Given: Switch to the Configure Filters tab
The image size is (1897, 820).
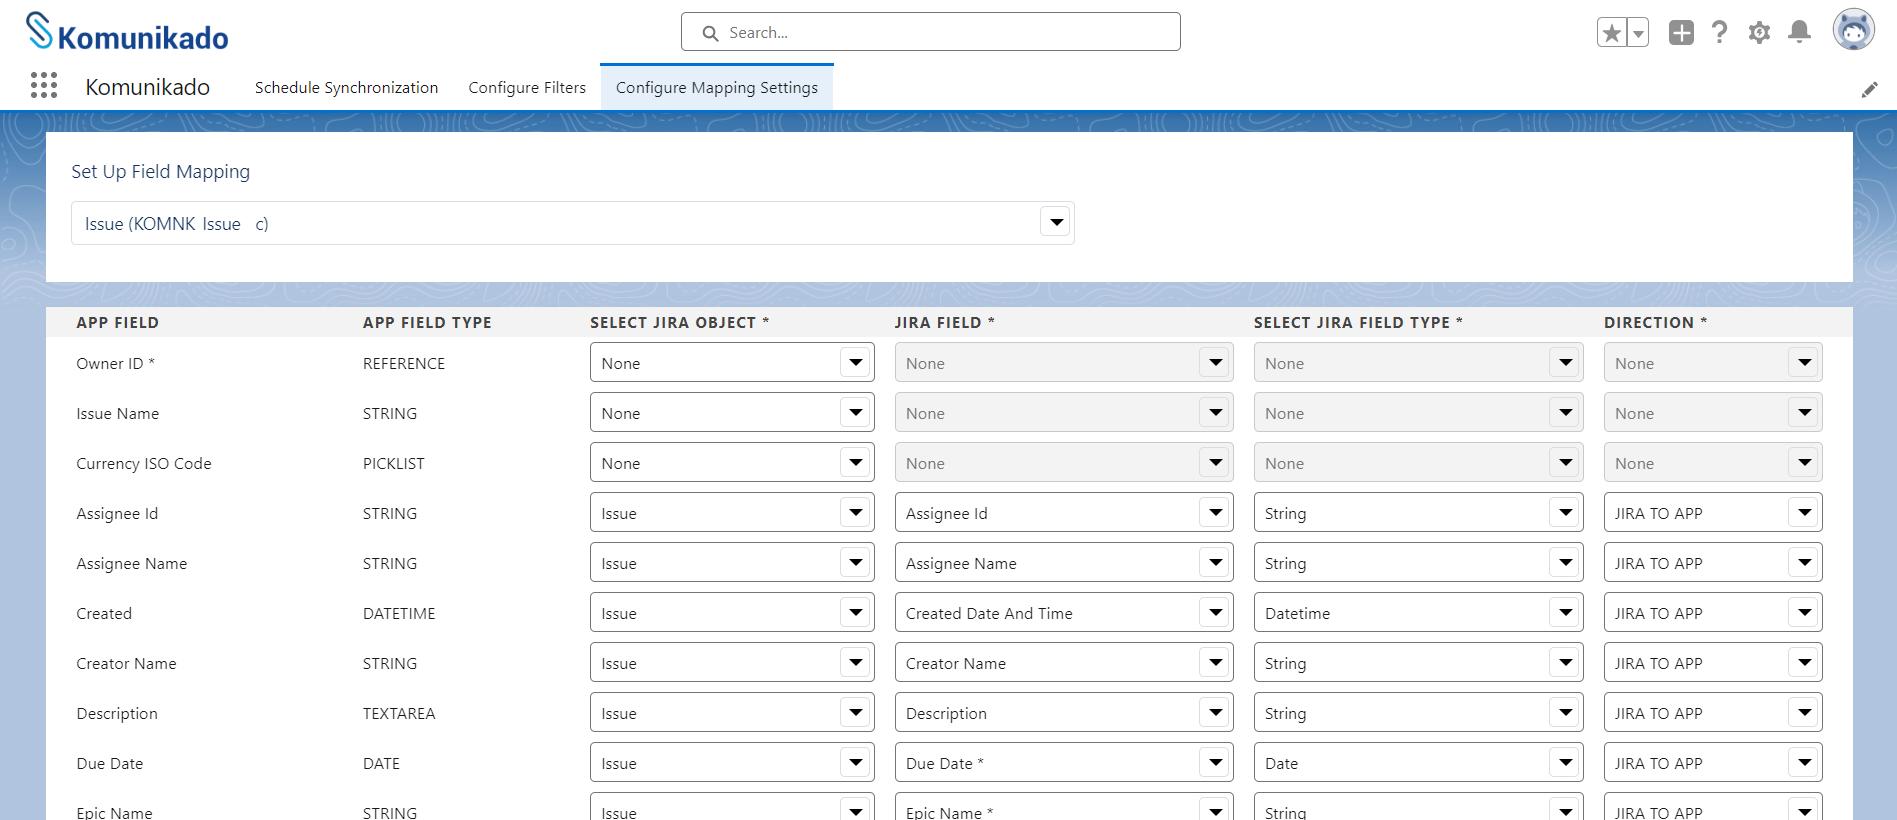Looking at the screenshot, I should coord(527,88).
